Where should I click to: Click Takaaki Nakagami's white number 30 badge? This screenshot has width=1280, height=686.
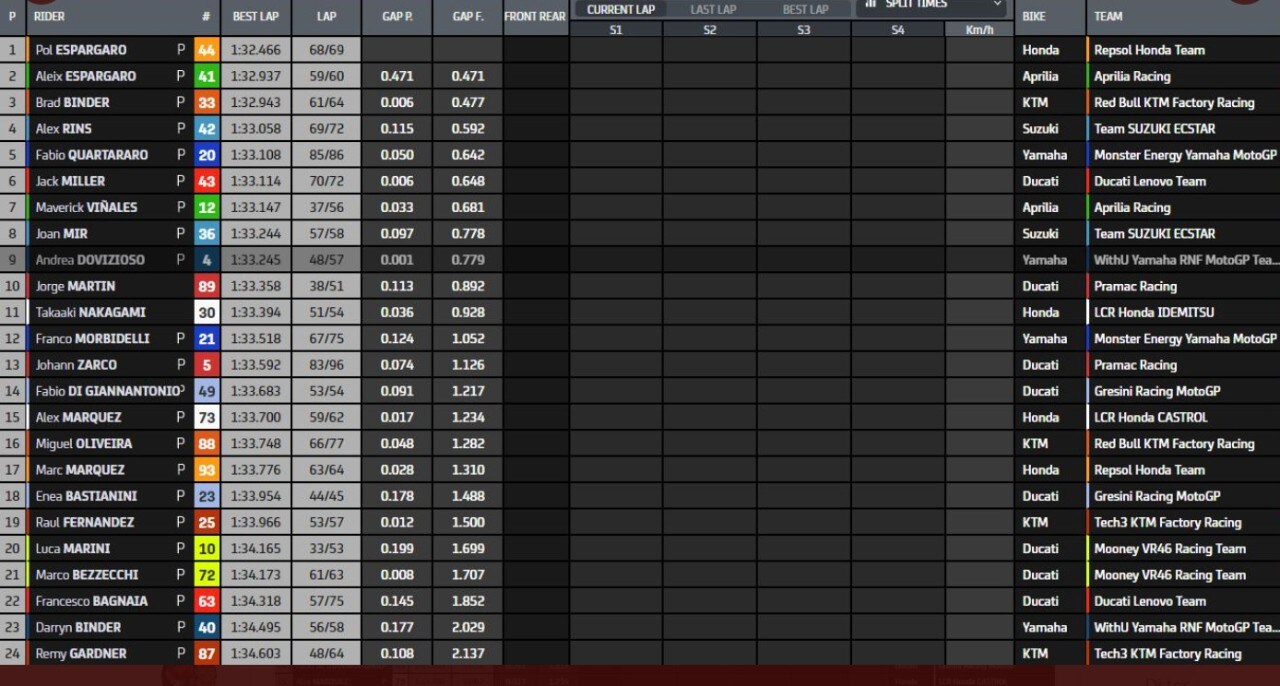206,312
